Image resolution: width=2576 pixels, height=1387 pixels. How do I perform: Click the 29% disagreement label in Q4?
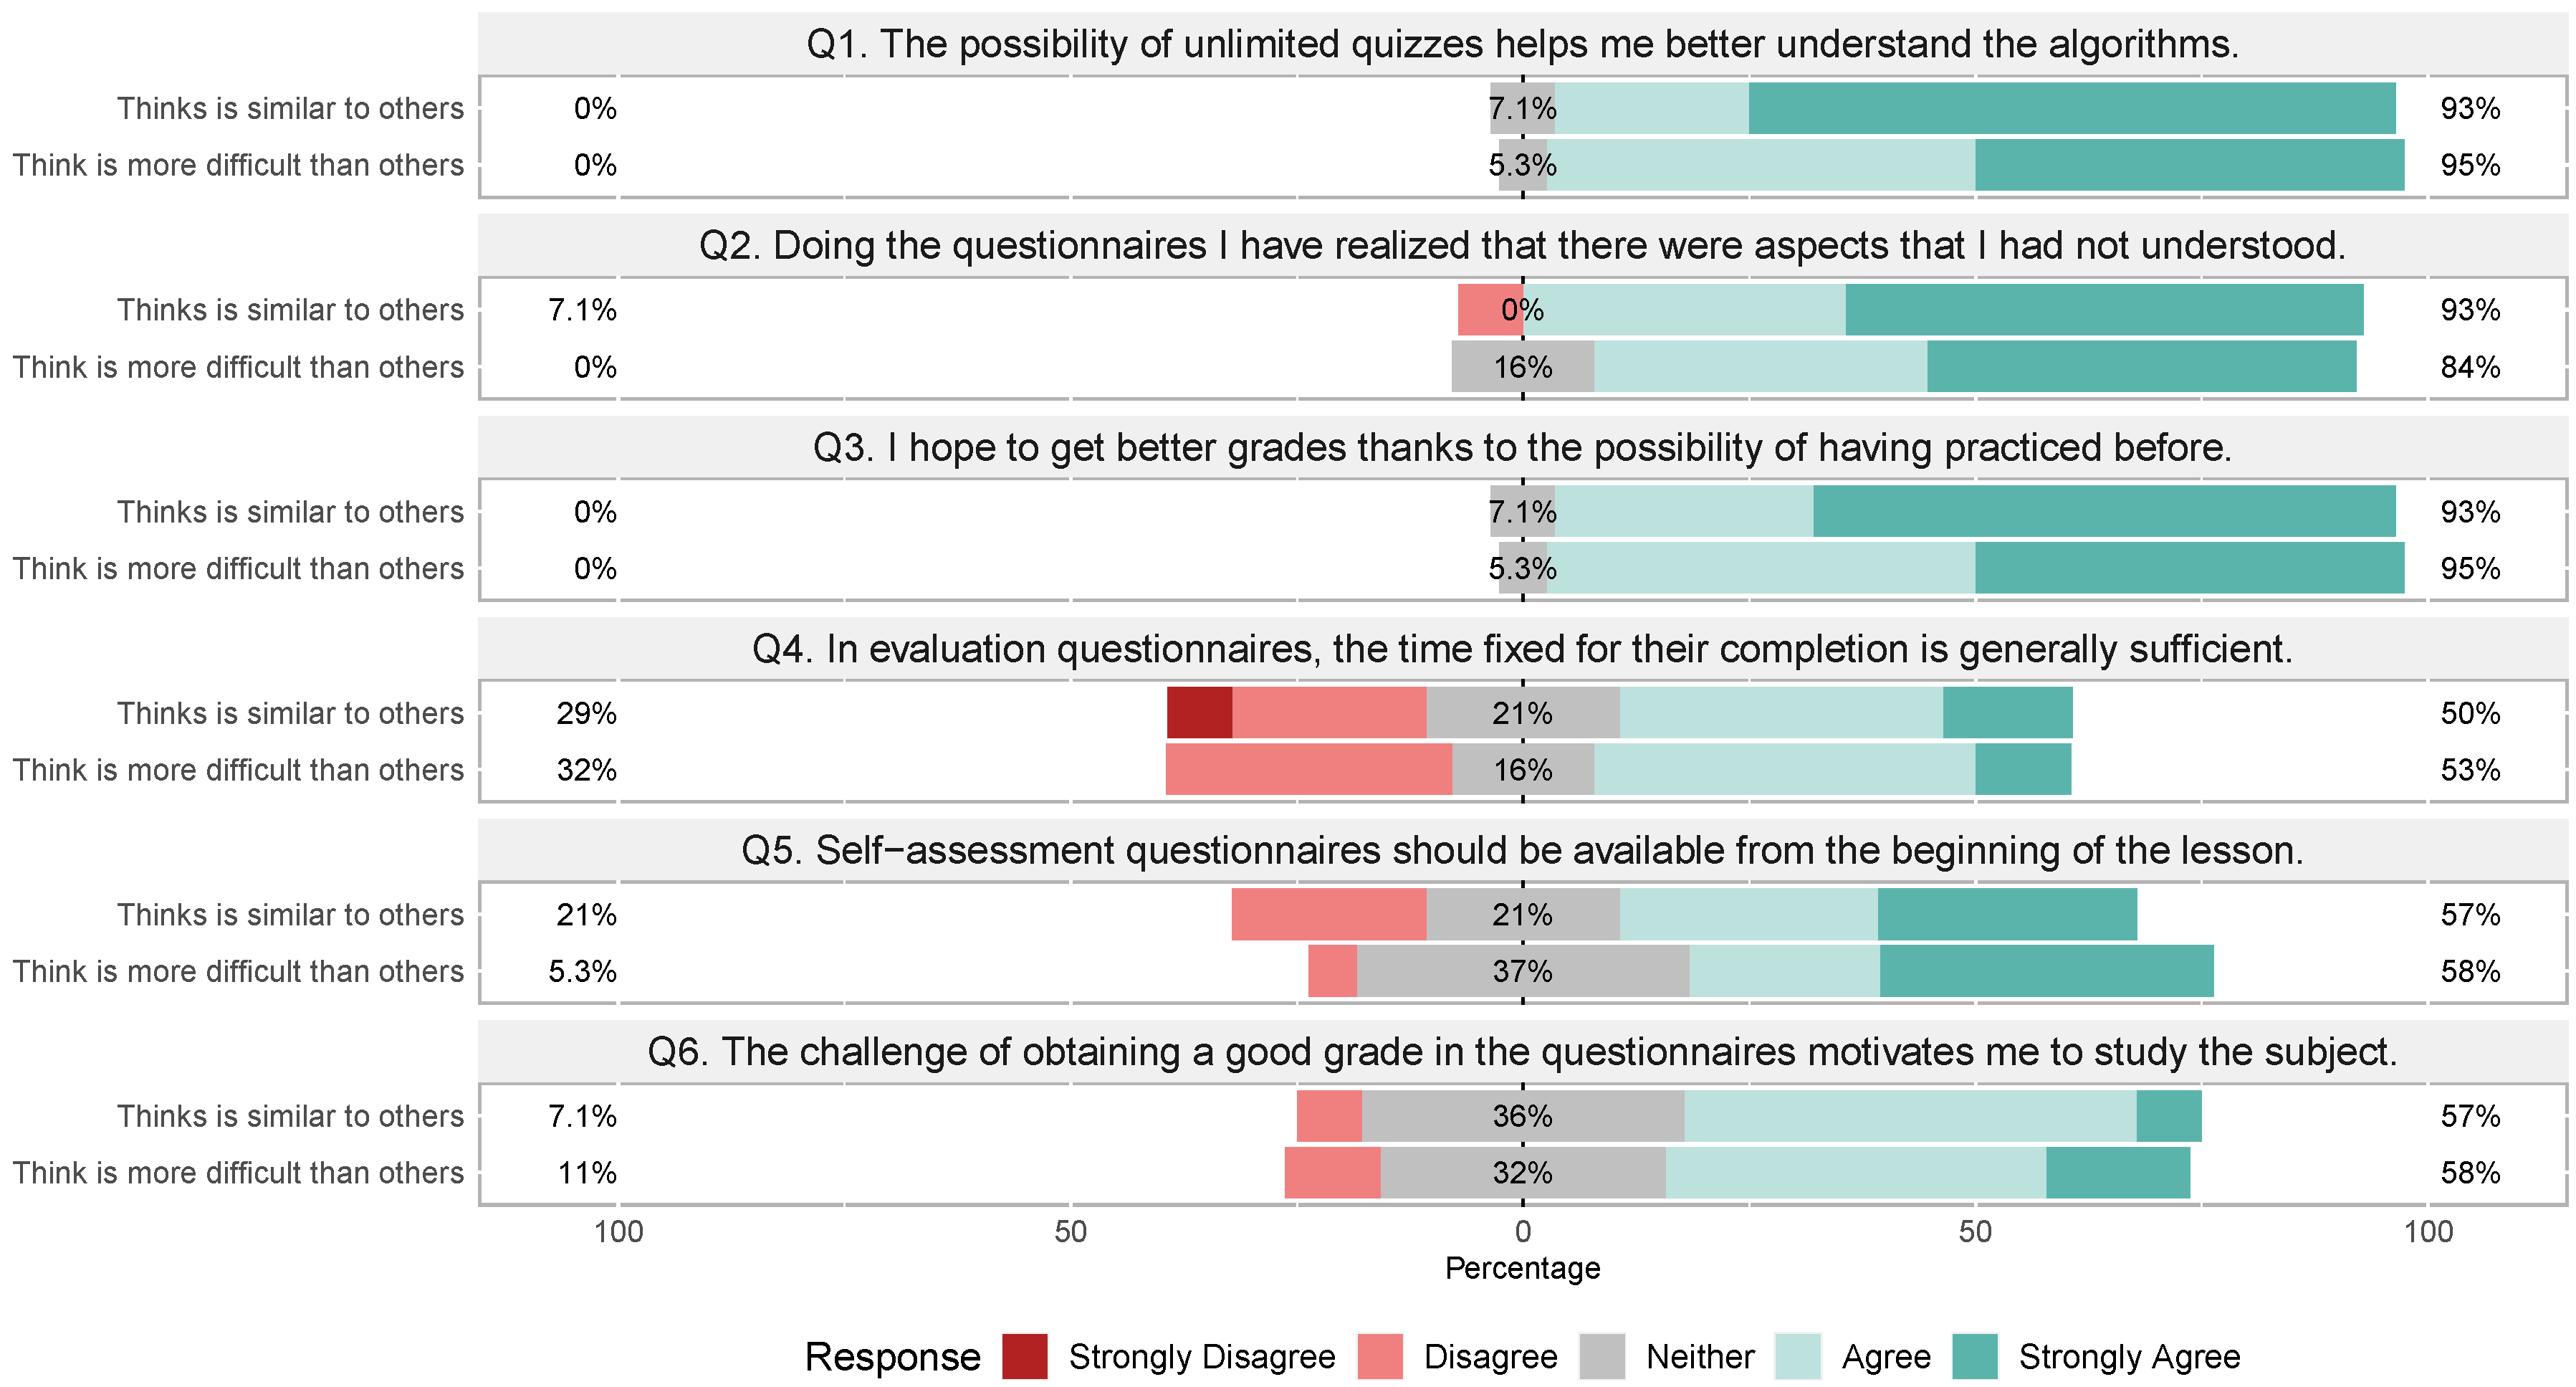[x=586, y=713]
